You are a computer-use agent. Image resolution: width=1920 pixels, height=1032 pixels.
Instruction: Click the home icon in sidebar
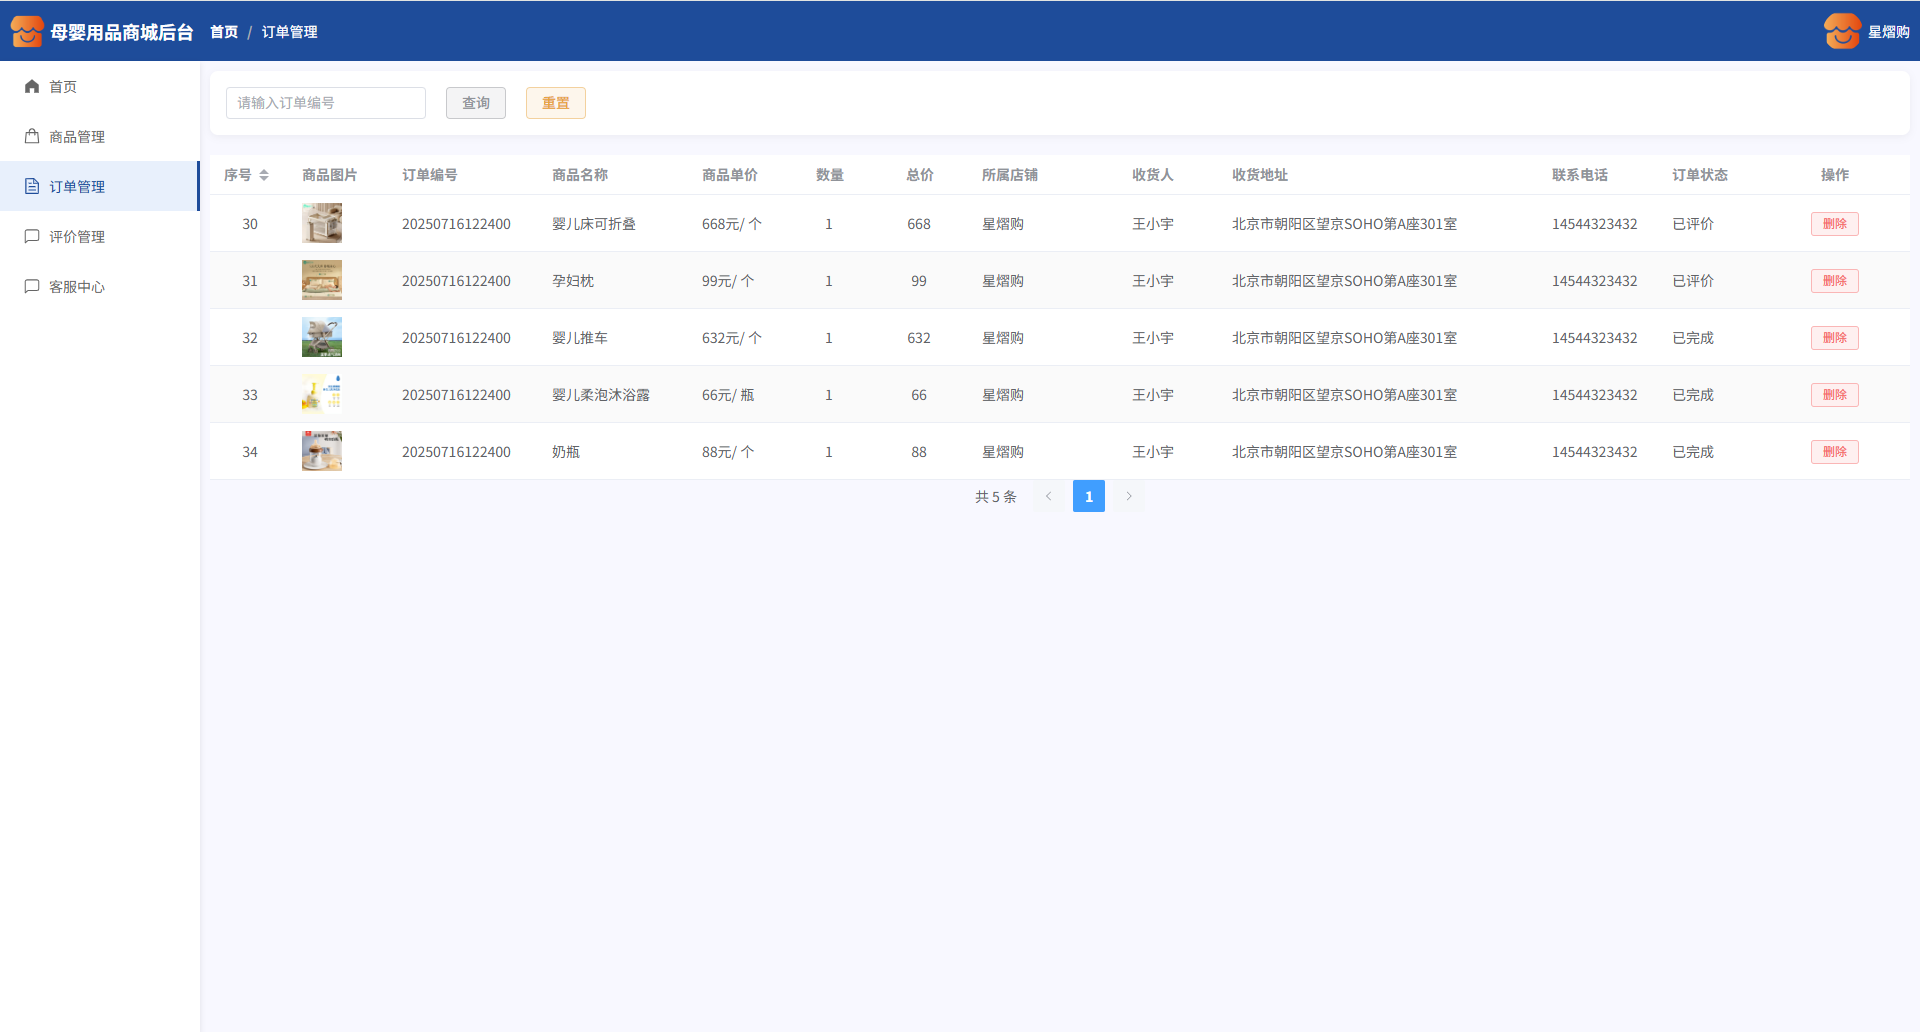(32, 87)
